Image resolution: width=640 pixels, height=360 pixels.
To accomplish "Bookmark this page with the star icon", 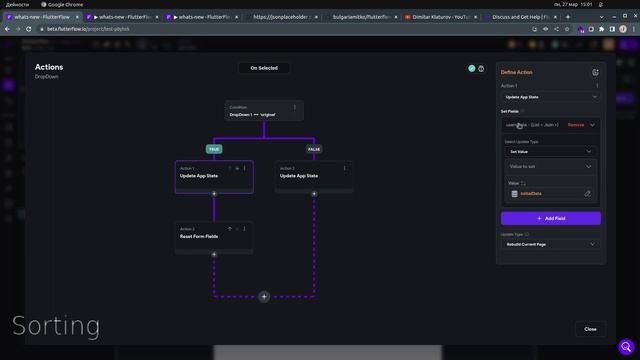I will (x=567, y=29).
